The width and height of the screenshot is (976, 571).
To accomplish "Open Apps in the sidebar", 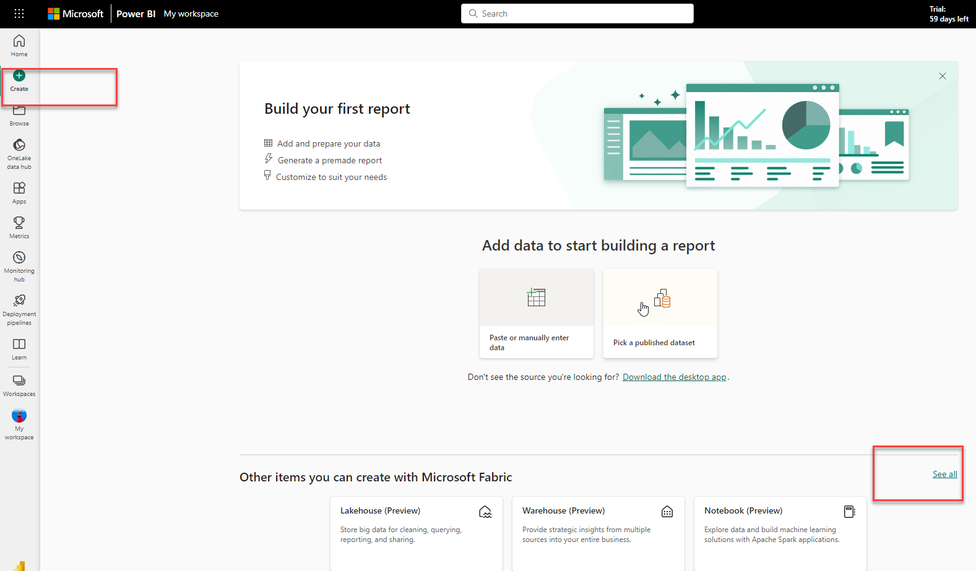I will (19, 193).
